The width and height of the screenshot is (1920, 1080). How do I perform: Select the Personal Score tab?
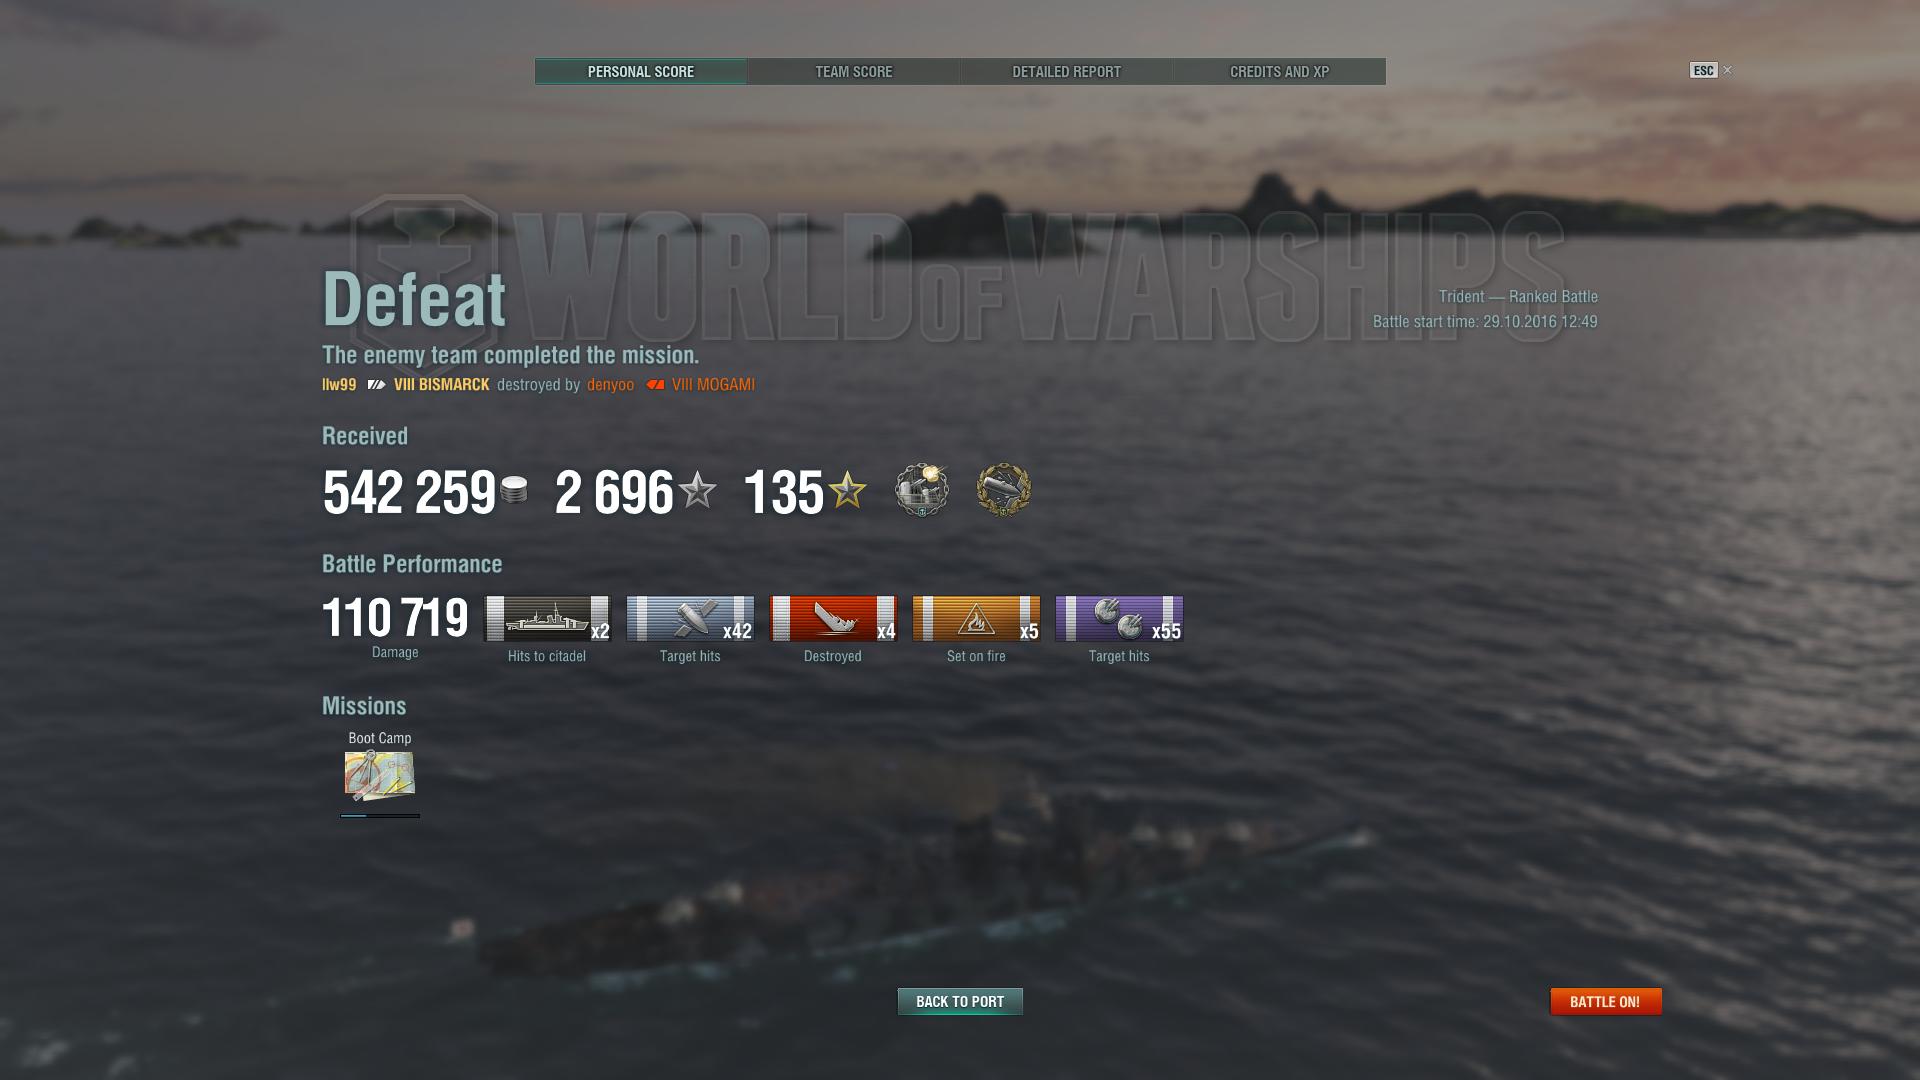click(641, 72)
